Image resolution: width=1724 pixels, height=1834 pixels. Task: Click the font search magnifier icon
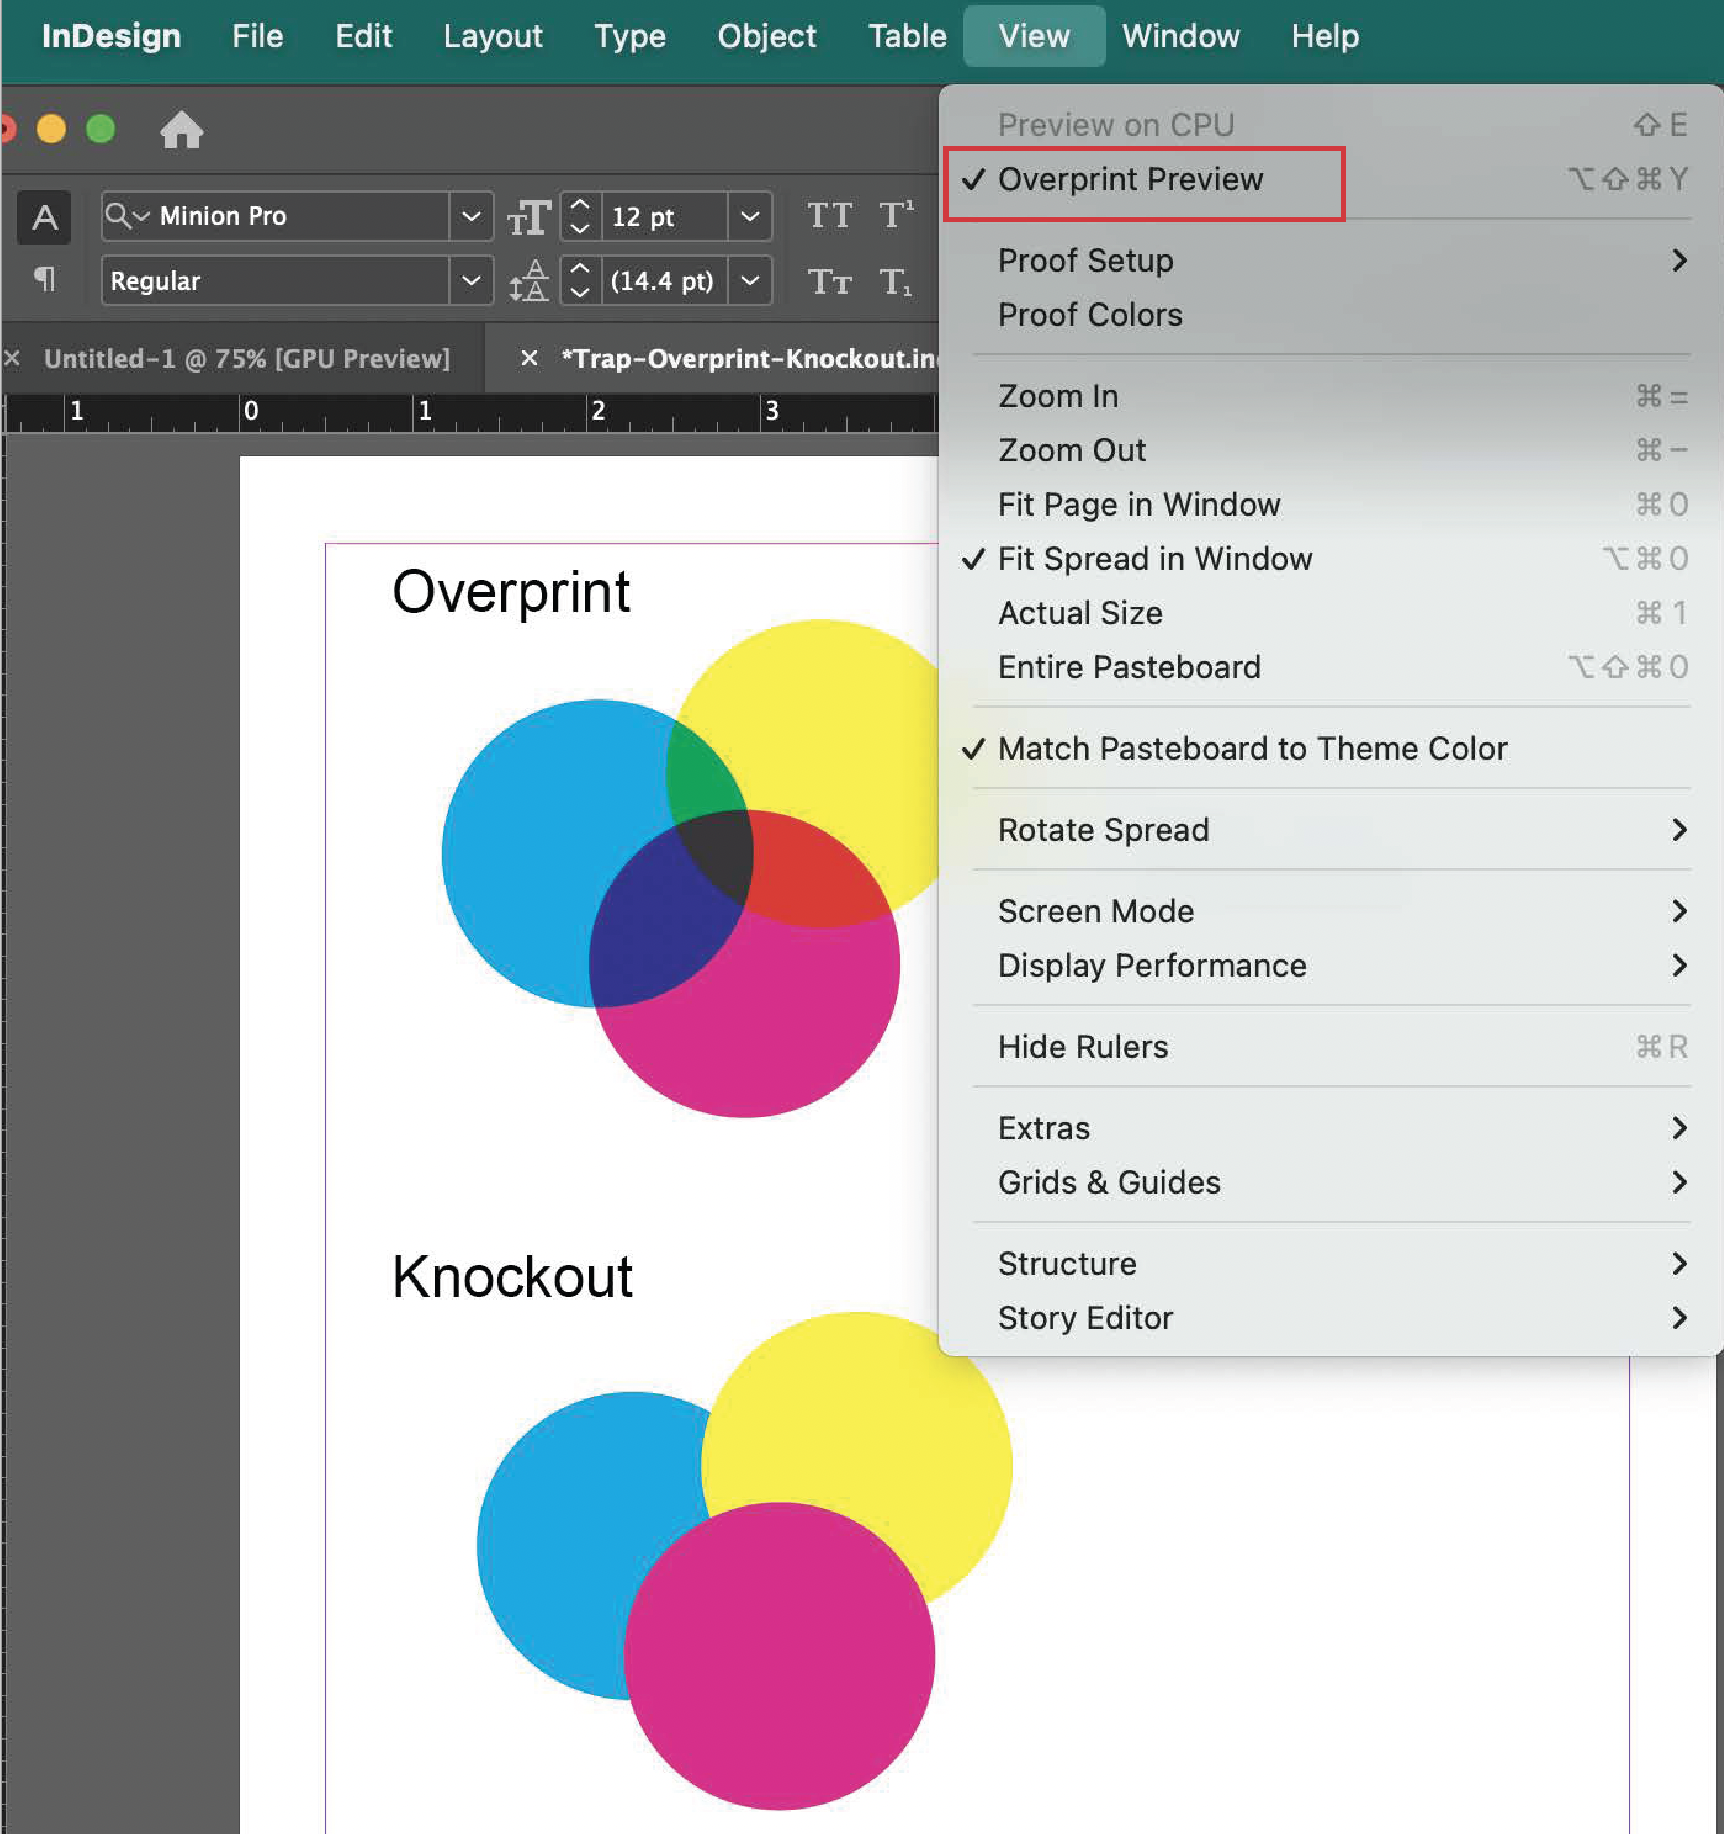tap(126, 215)
